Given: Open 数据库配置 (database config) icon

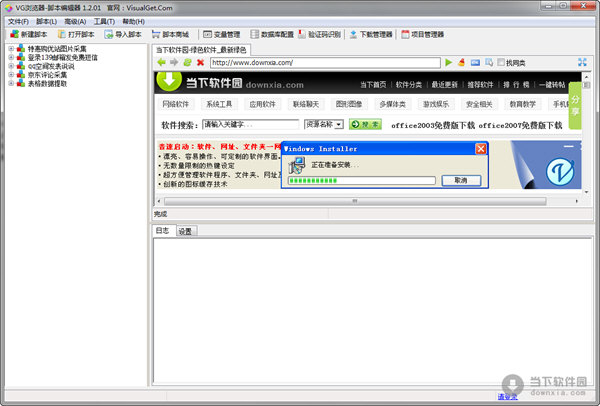Looking at the screenshot, I should 254,34.
